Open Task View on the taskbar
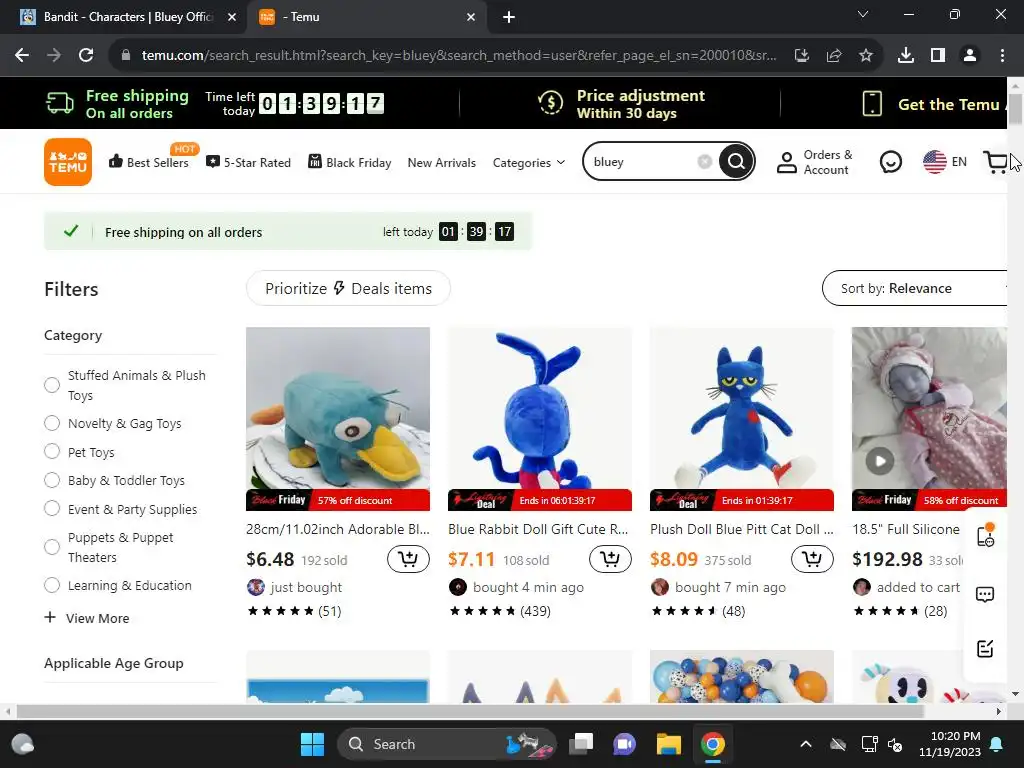Image resolution: width=1024 pixels, height=768 pixels. coord(581,744)
